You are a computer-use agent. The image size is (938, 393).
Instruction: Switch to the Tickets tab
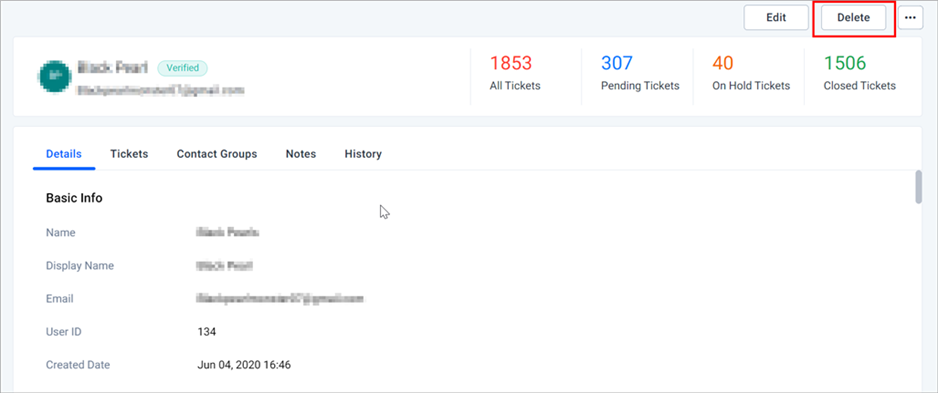coord(129,154)
